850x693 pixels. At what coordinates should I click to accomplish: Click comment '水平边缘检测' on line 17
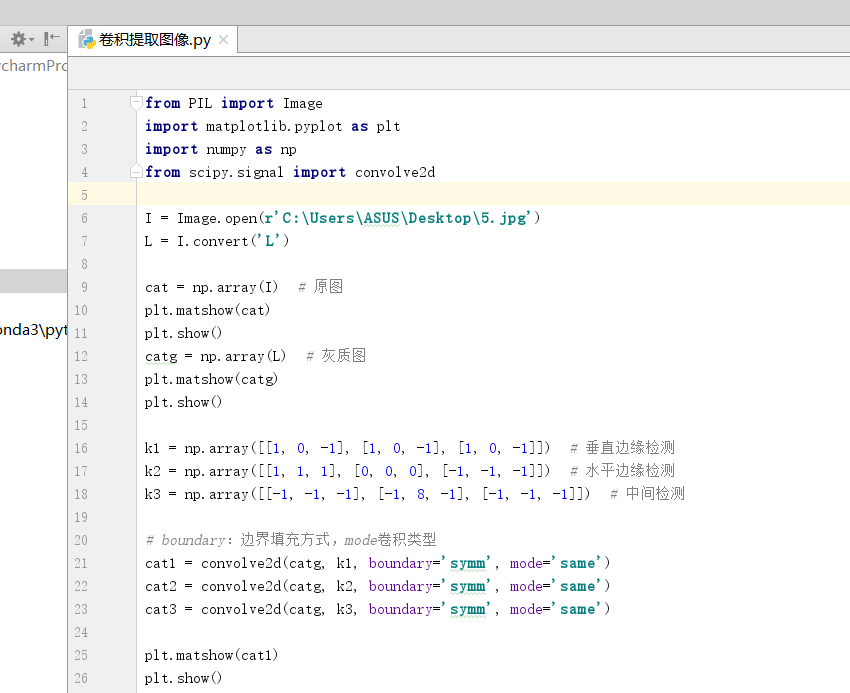pyautogui.click(x=630, y=470)
